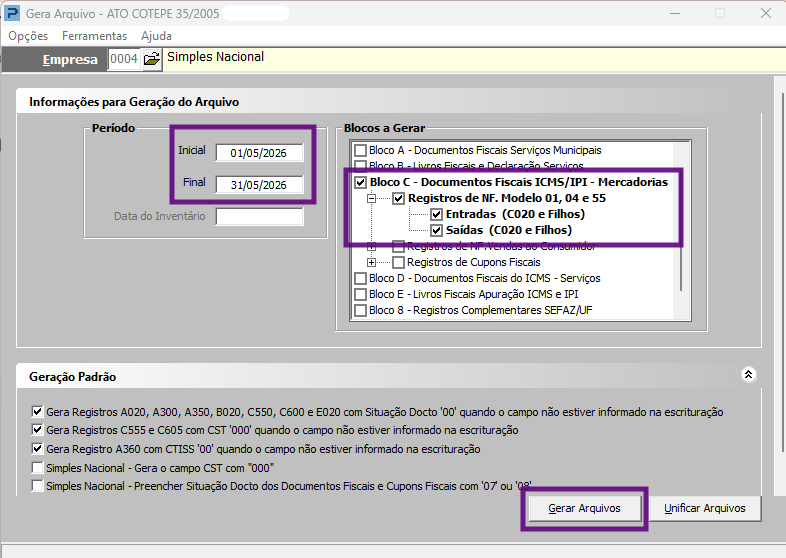Expand Registros de Cupons Fiscais node

coord(371,262)
